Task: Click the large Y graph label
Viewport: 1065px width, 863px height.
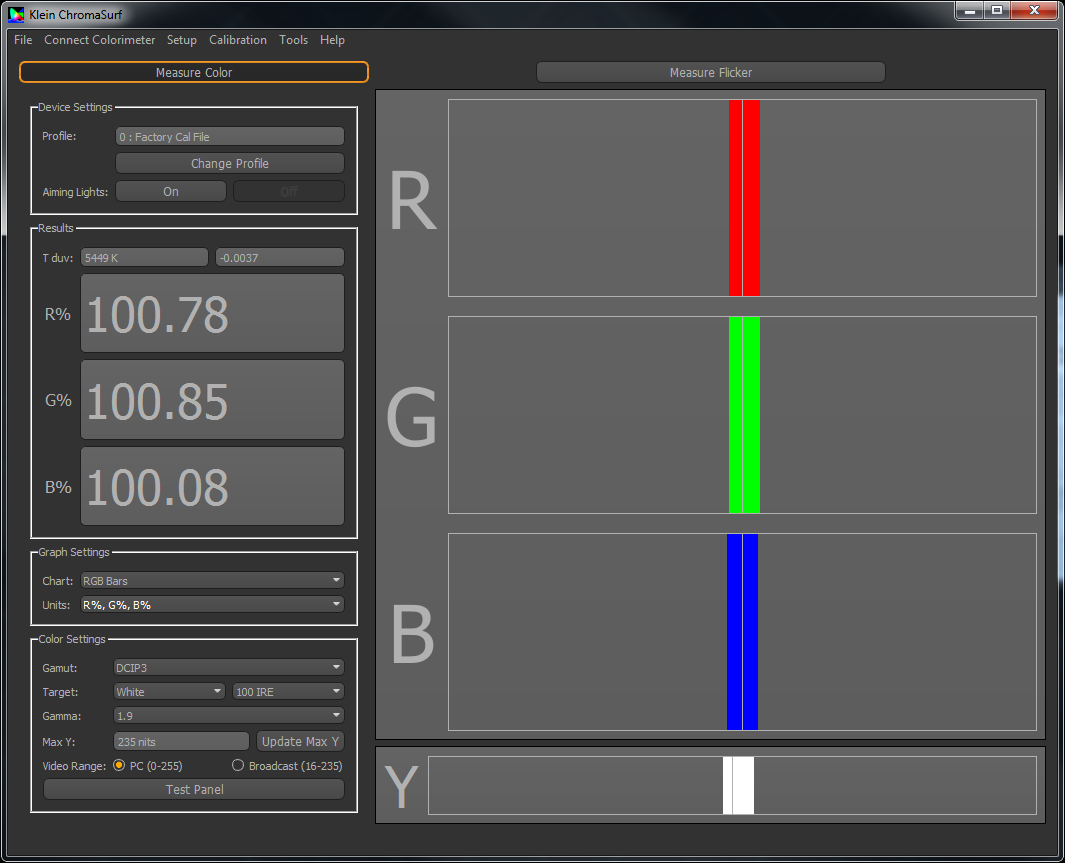Action: [x=401, y=786]
